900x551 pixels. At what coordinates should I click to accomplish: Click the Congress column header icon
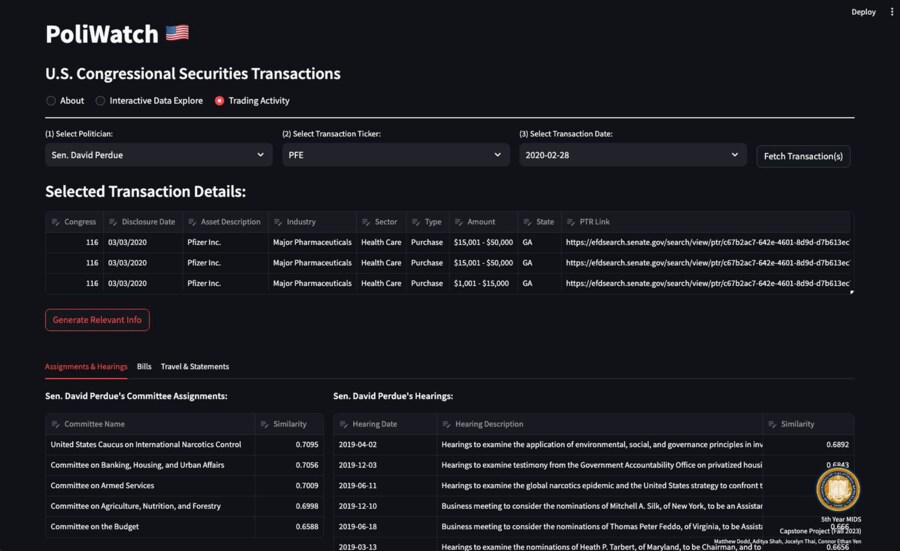pyautogui.click(x=56, y=222)
